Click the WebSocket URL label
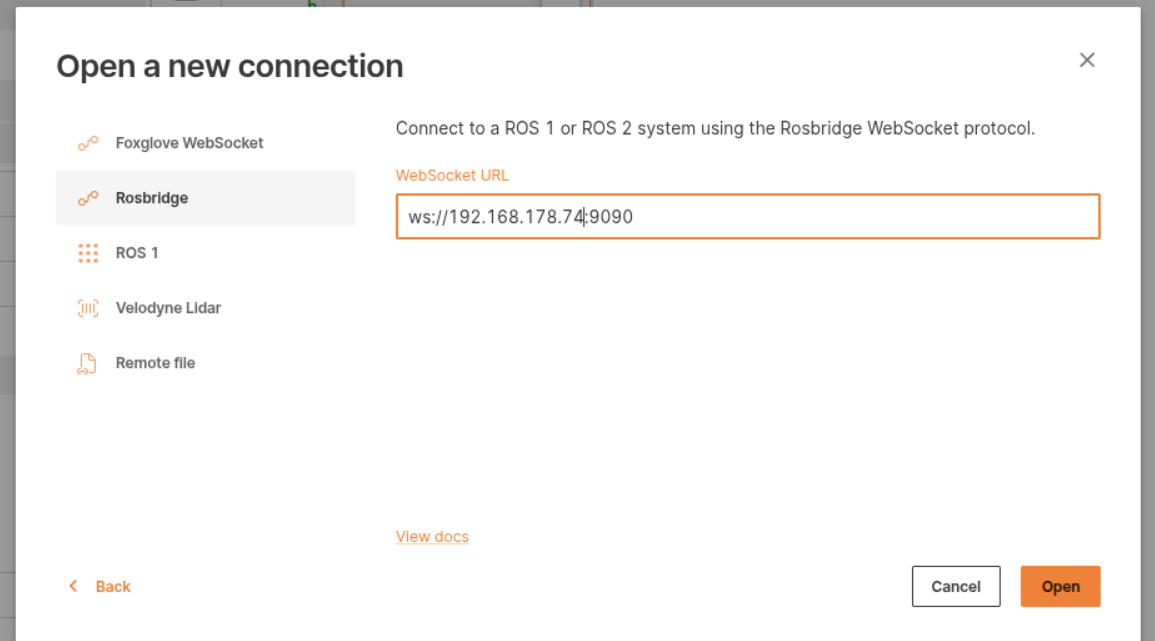 (x=452, y=175)
